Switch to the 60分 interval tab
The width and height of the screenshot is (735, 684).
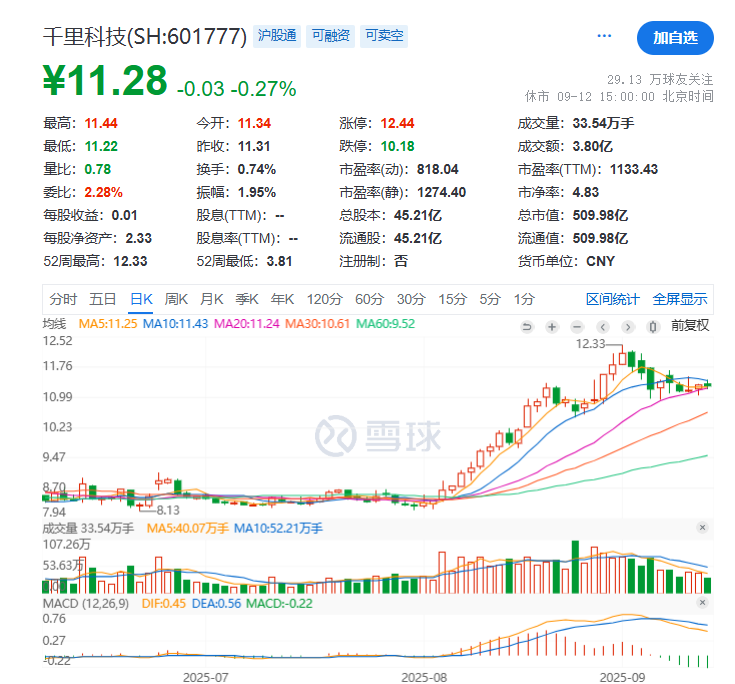click(x=369, y=299)
